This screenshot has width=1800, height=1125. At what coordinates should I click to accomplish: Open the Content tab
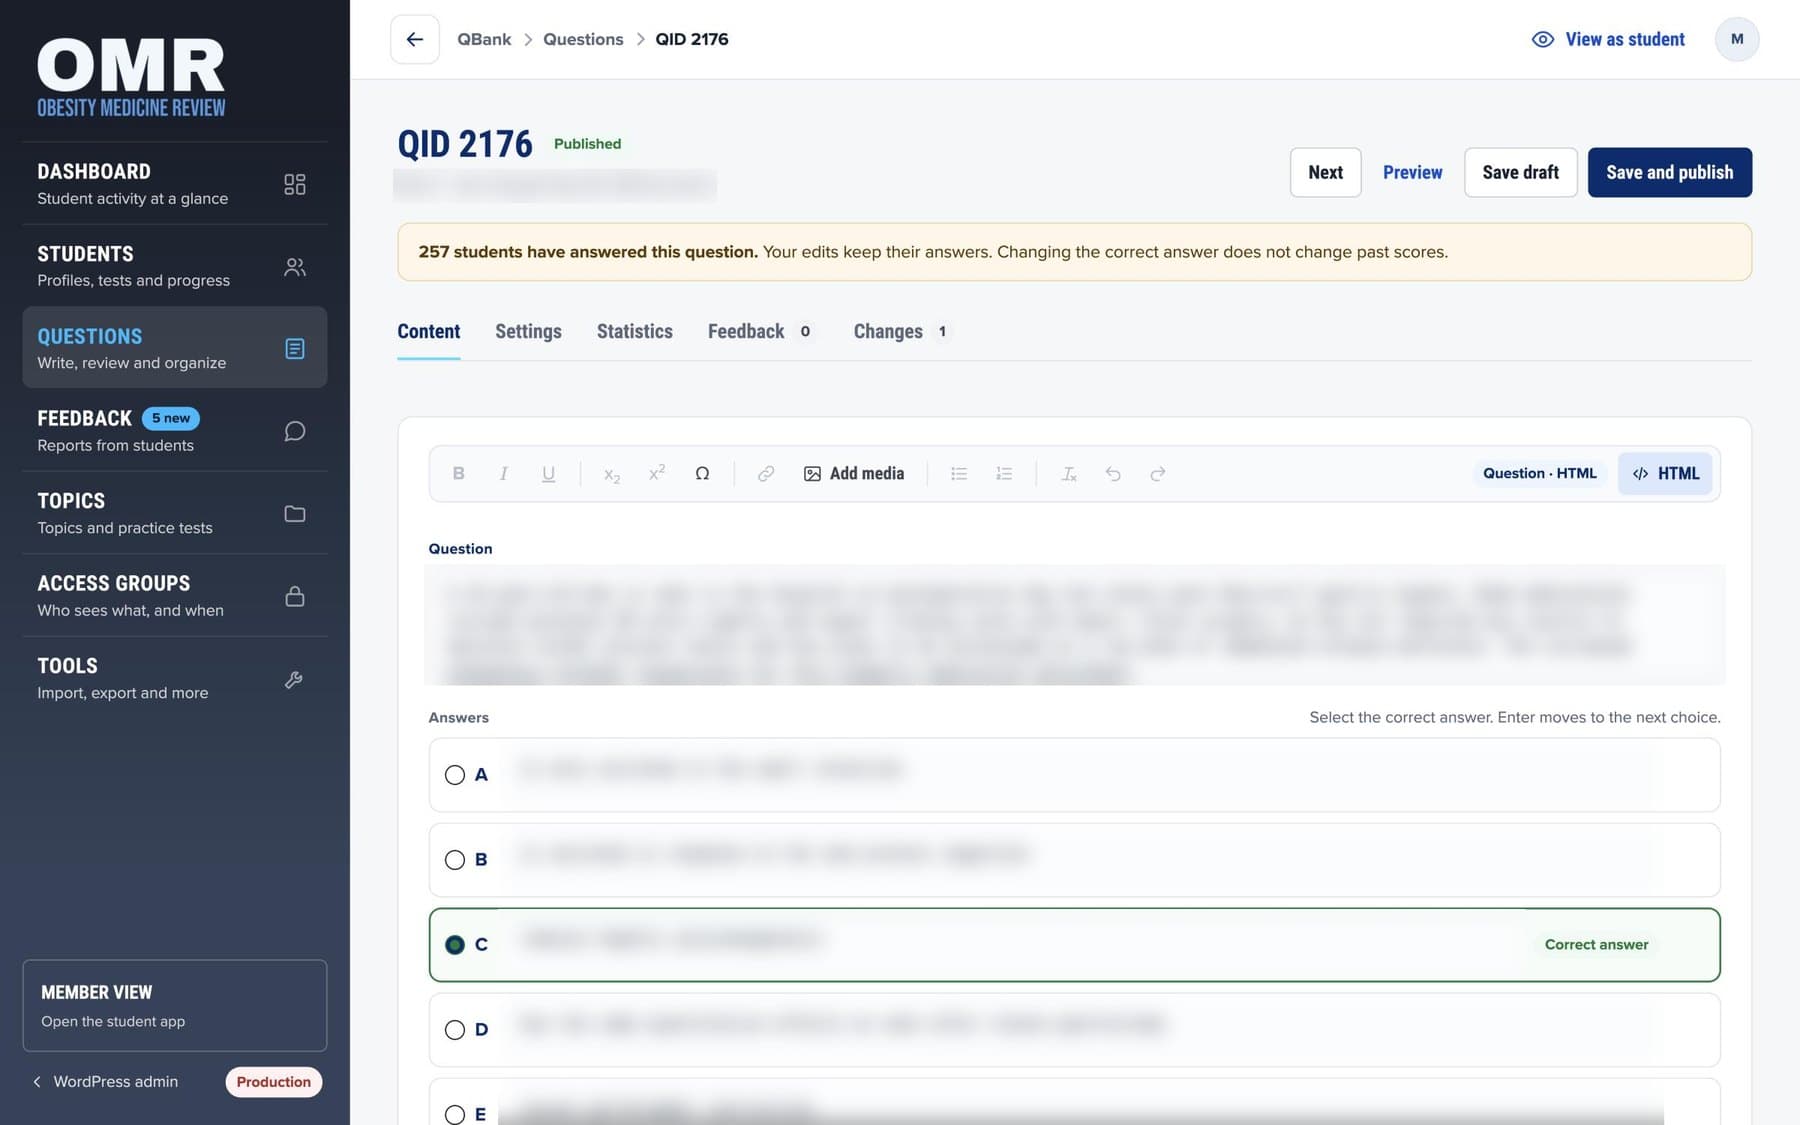pyautogui.click(x=429, y=331)
